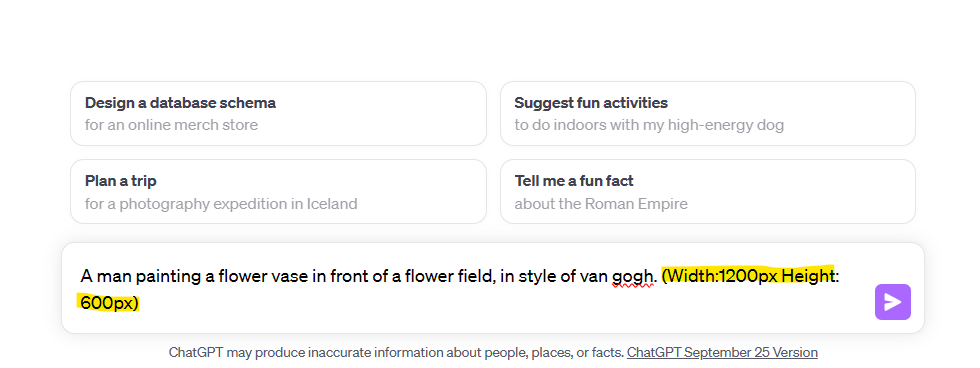Click the photography expedition in Iceland subtitle

(221, 204)
